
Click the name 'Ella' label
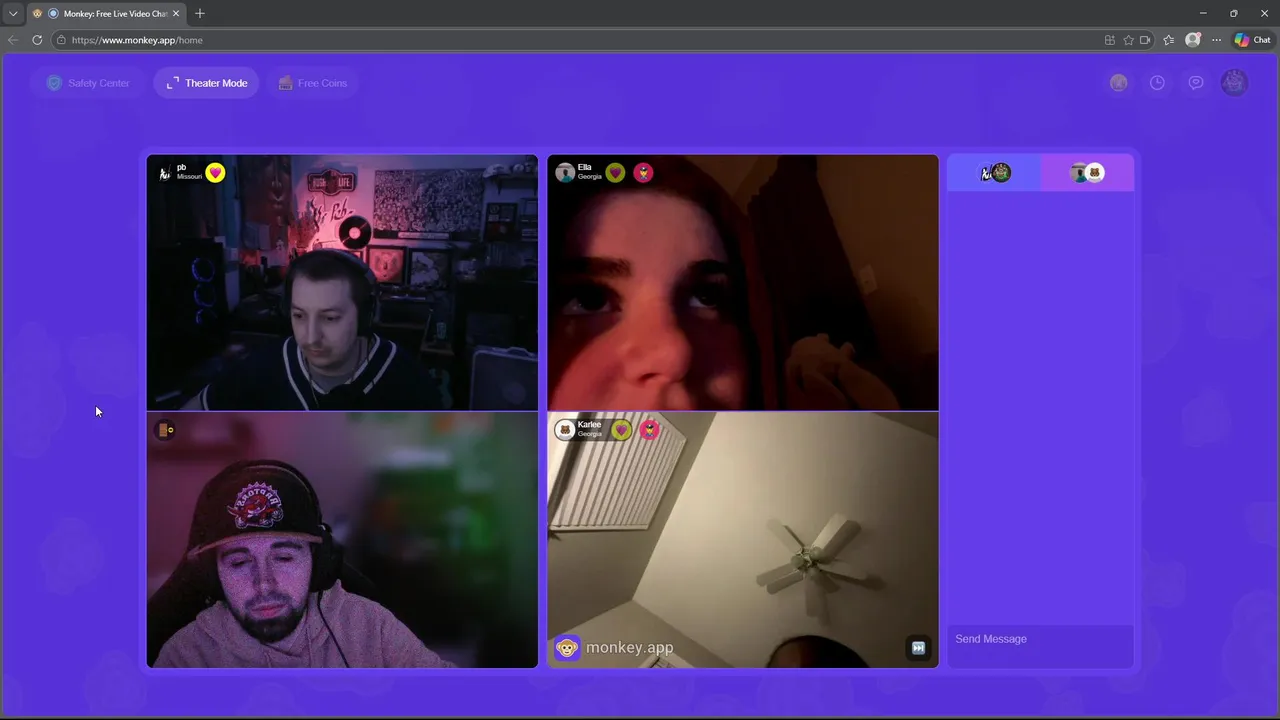[585, 168]
